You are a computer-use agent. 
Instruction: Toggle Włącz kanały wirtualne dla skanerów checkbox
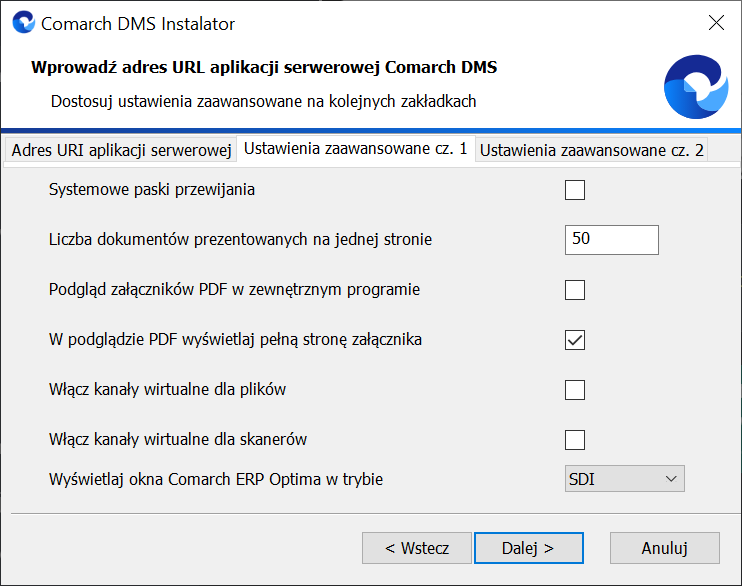point(574,440)
